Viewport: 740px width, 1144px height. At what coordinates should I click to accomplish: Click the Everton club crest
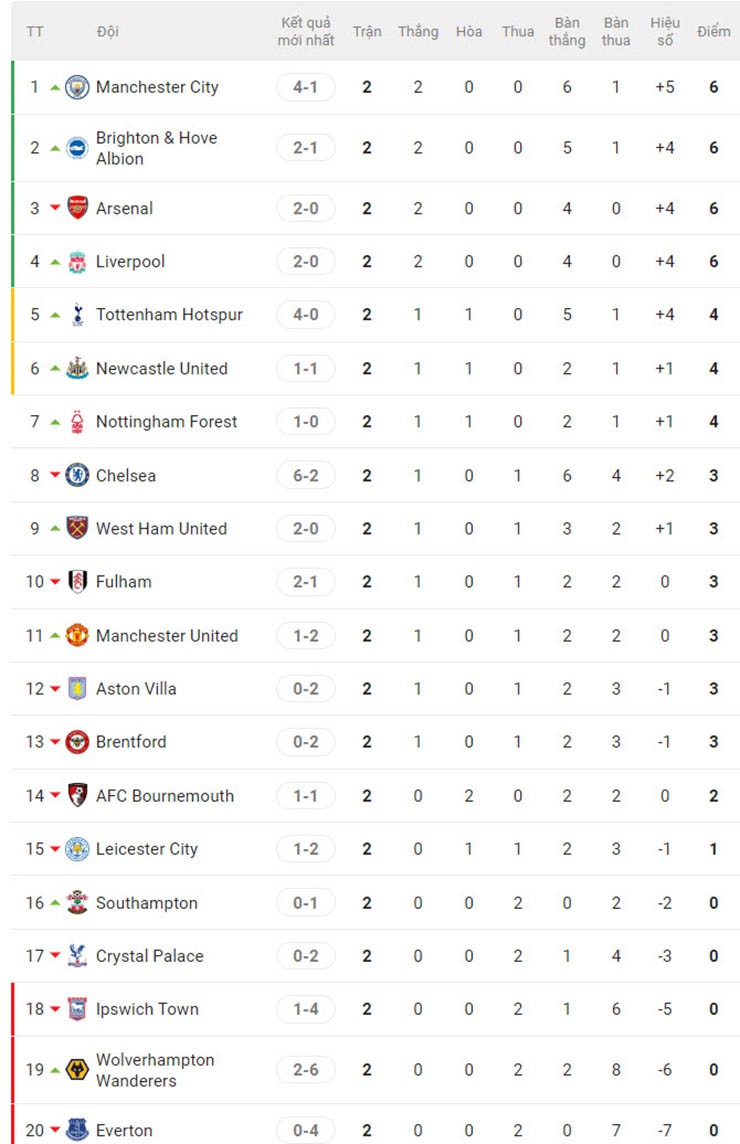[x=77, y=1130]
